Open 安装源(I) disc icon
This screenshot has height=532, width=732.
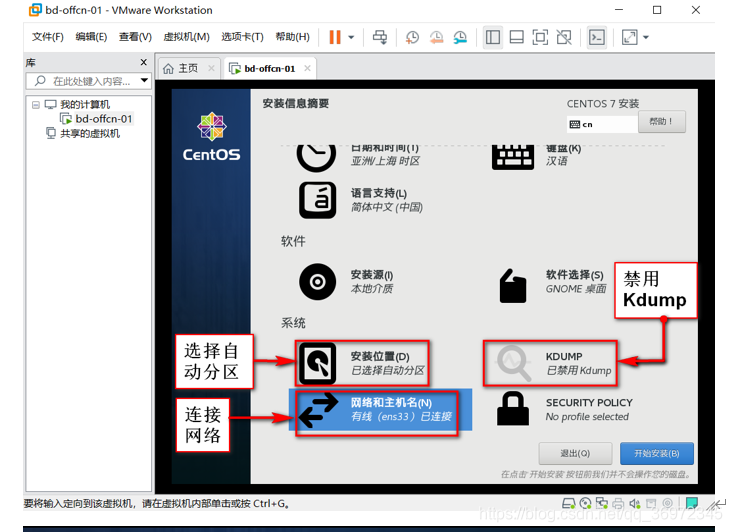click(x=317, y=282)
